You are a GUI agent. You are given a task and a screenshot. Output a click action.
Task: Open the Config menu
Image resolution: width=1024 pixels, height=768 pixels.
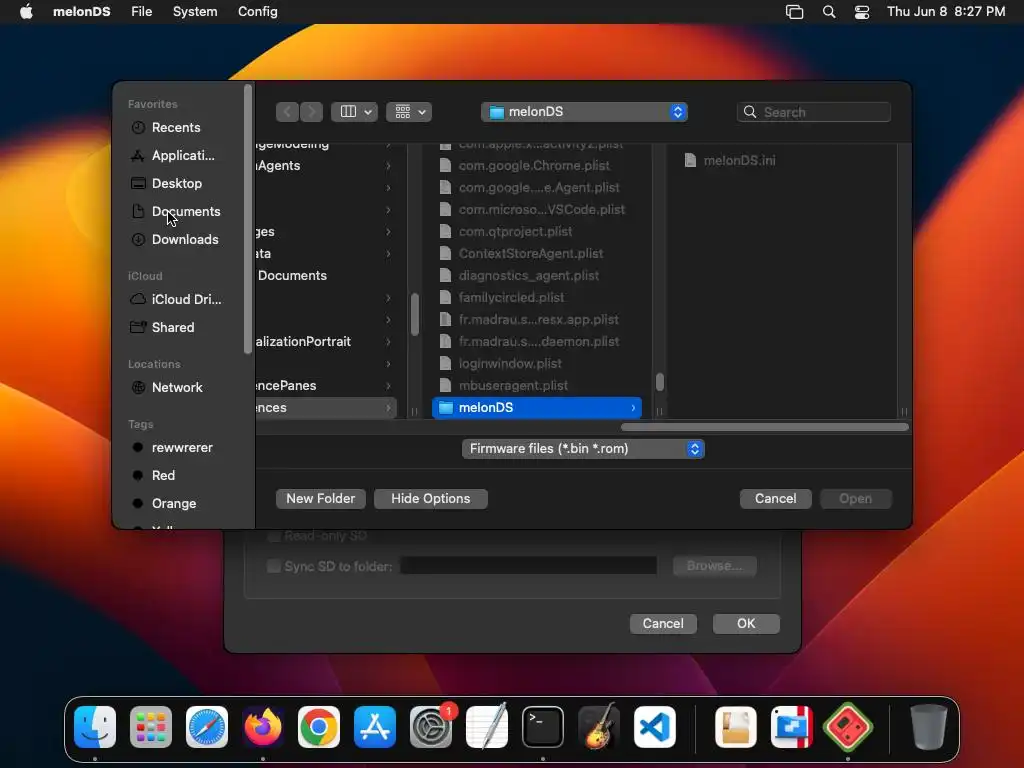[x=257, y=12]
